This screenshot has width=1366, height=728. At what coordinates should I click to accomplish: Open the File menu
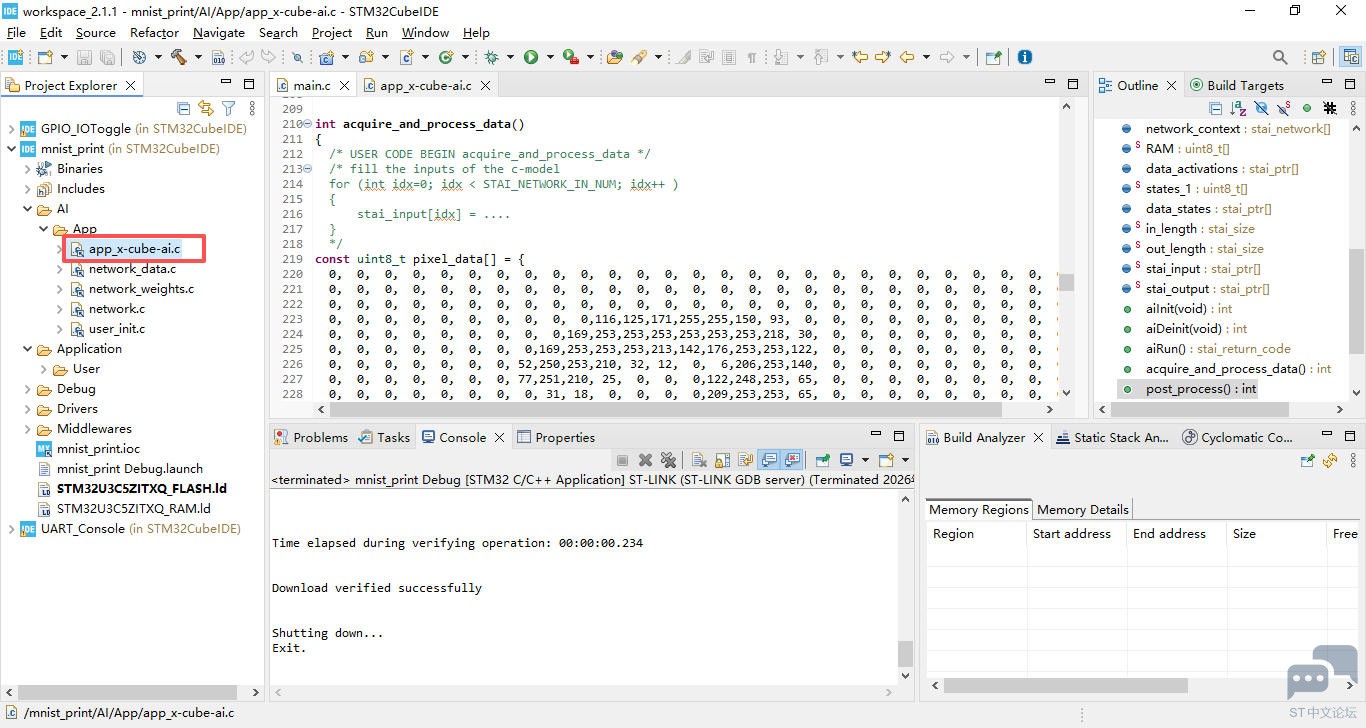[x=16, y=32]
